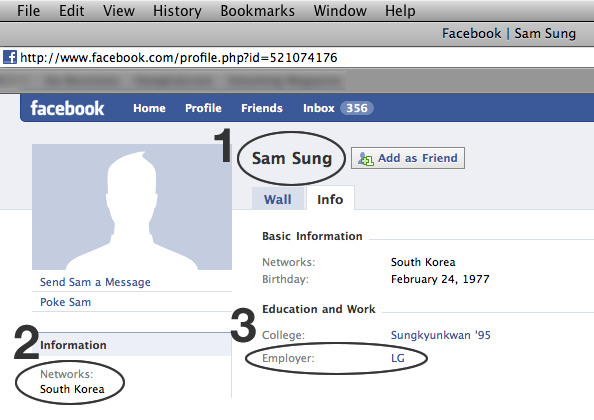Click the Add as Friend button
The image size is (594, 420).
click(408, 158)
